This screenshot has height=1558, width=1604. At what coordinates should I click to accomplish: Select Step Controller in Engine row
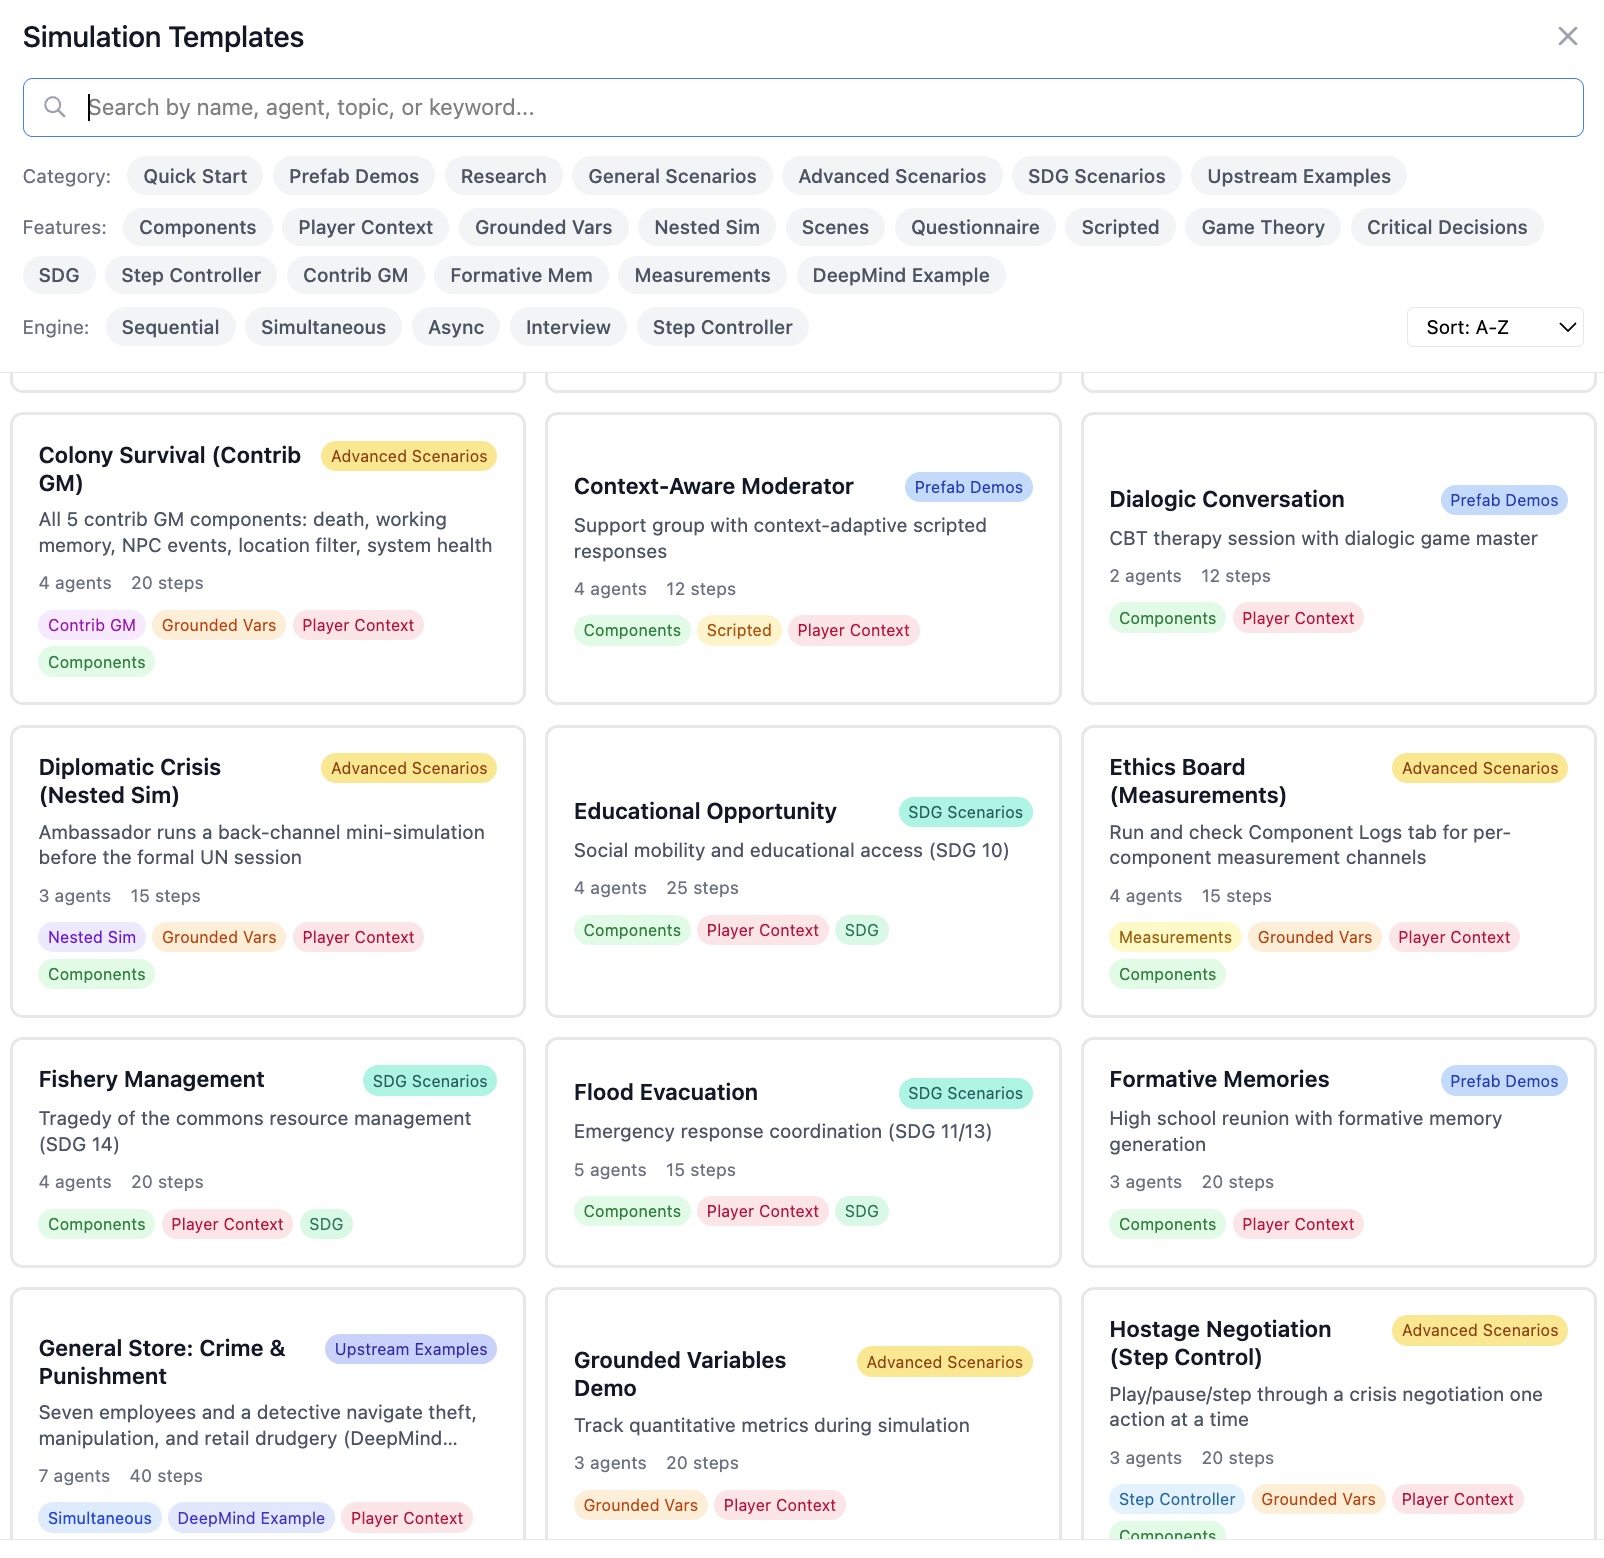coord(722,327)
